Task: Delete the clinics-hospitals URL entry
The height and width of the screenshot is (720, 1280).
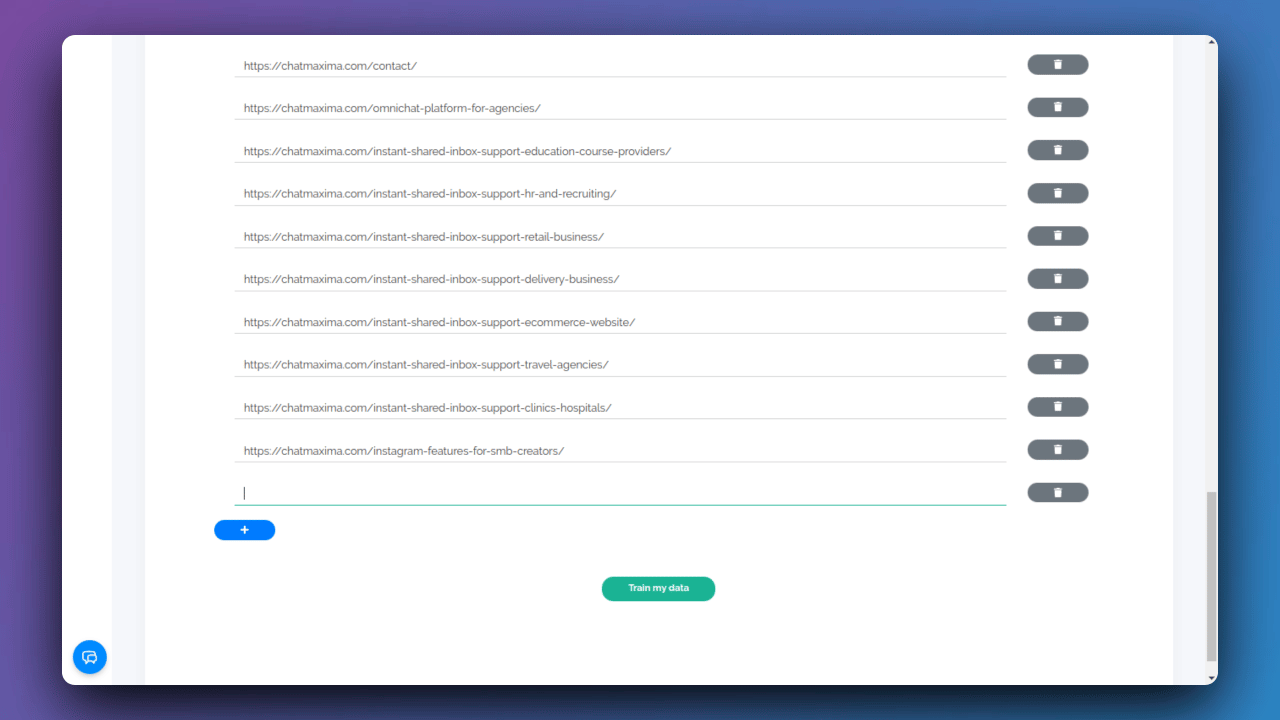Action: [1057, 407]
